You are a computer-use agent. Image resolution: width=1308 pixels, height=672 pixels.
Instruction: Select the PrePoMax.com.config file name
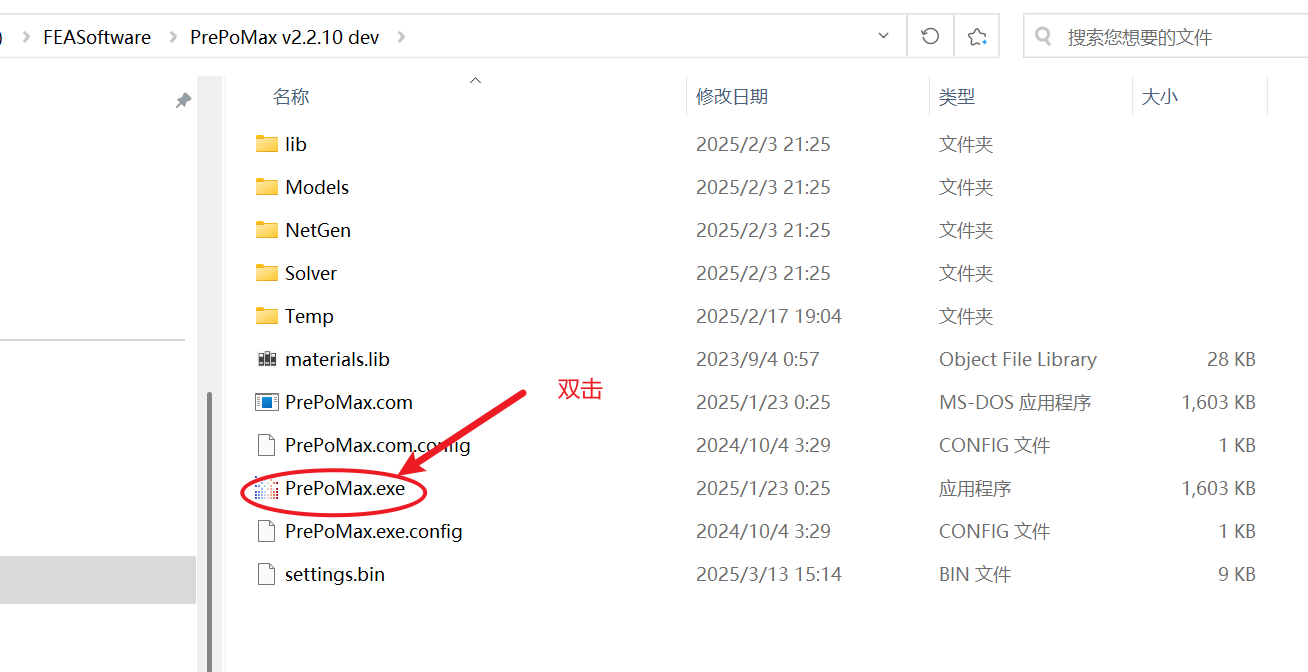(378, 445)
